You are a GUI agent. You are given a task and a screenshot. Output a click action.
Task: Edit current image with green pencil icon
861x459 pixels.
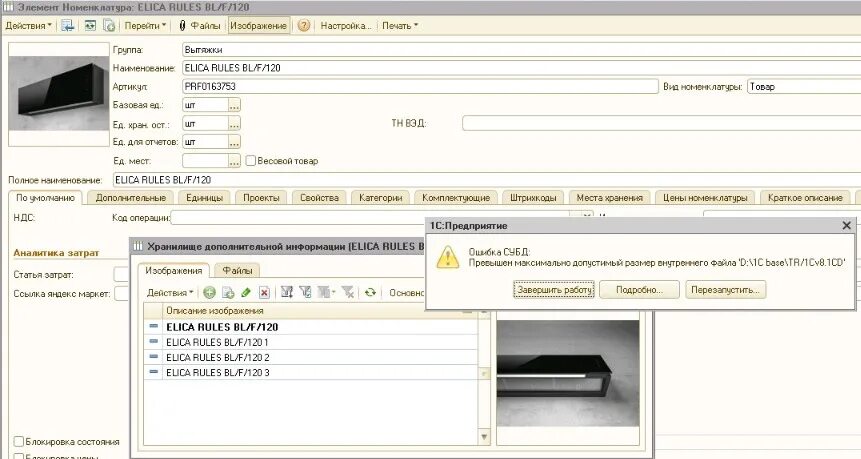coord(246,293)
